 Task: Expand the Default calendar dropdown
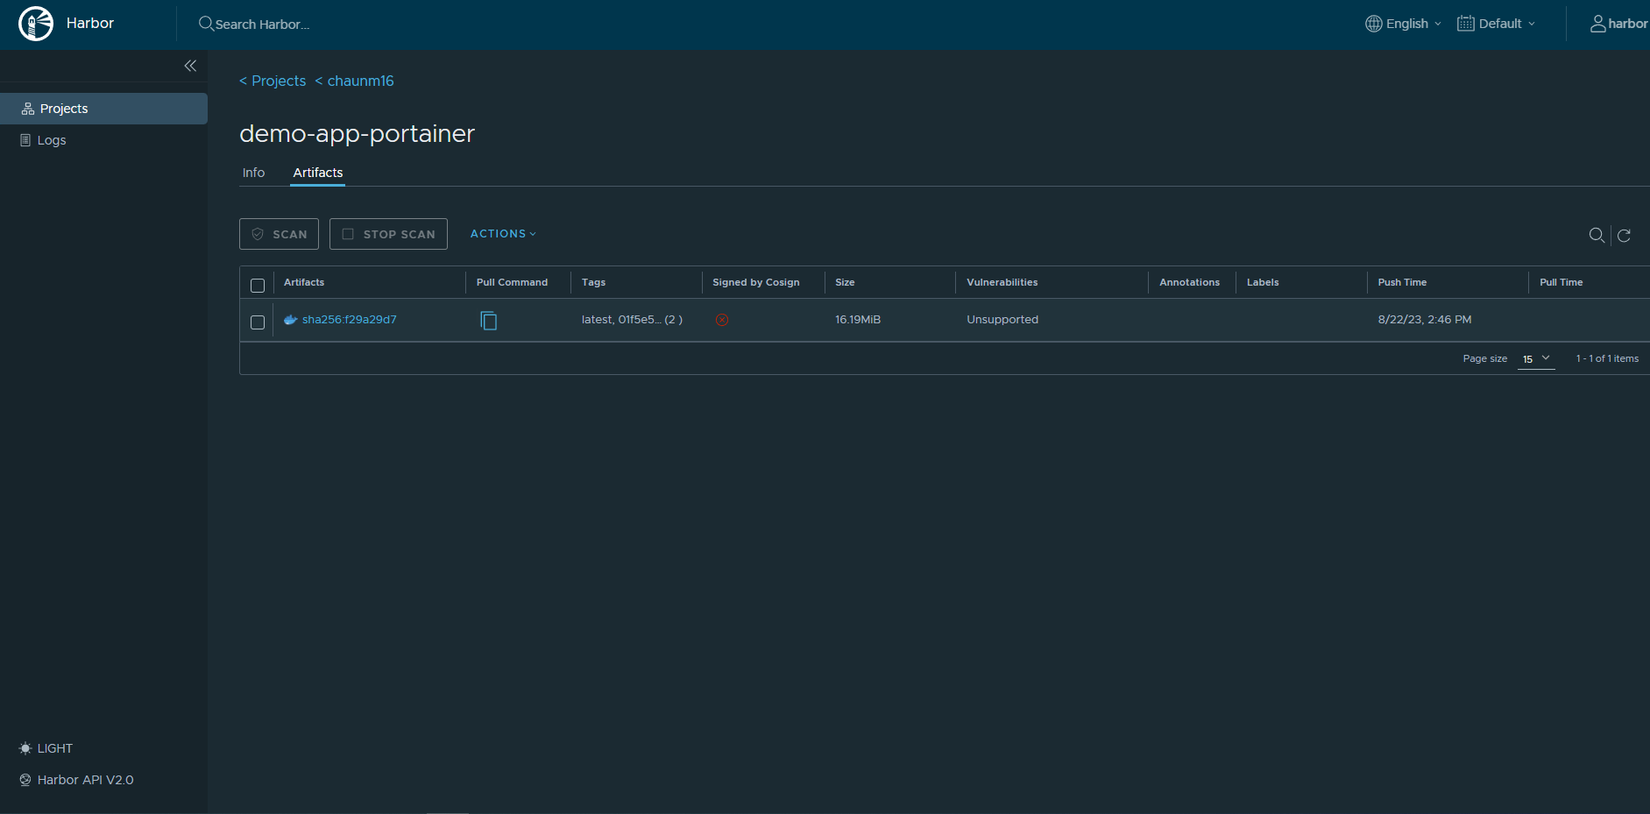coord(1496,23)
